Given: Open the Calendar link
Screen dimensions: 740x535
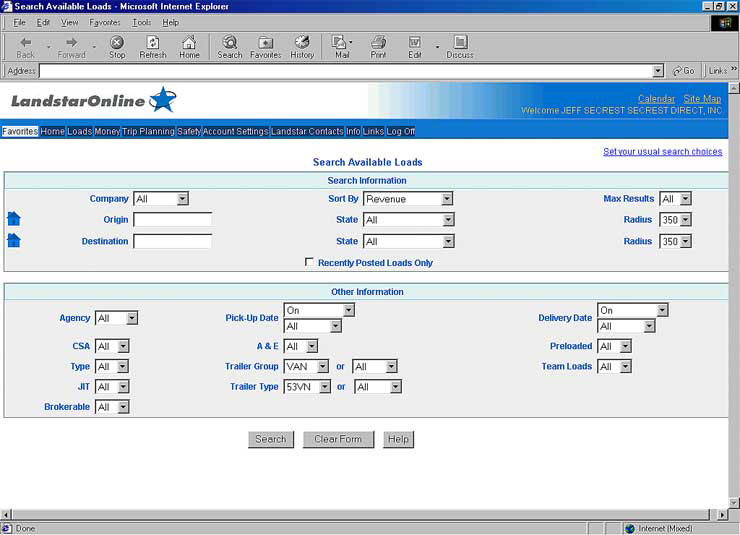Looking at the screenshot, I should tap(656, 99).
